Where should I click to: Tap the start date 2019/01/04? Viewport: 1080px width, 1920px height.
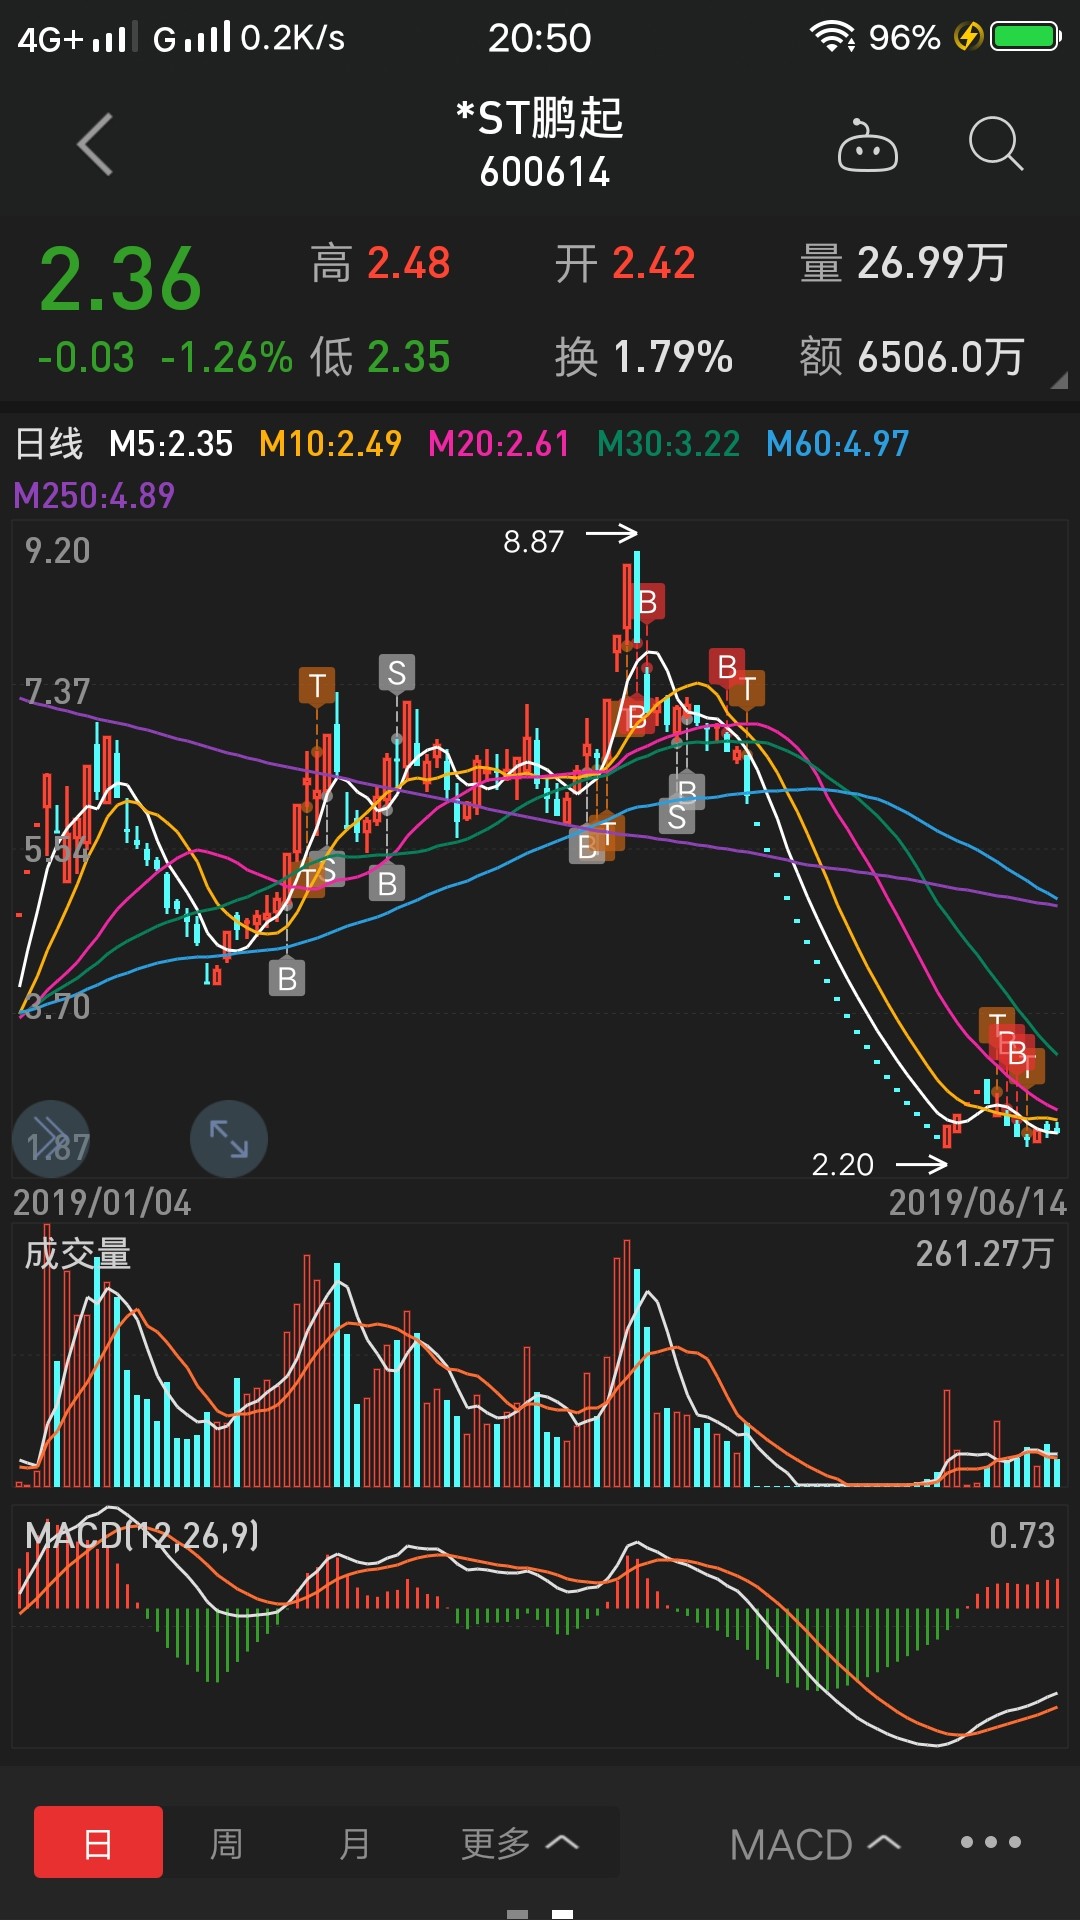pyautogui.click(x=102, y=1202)
